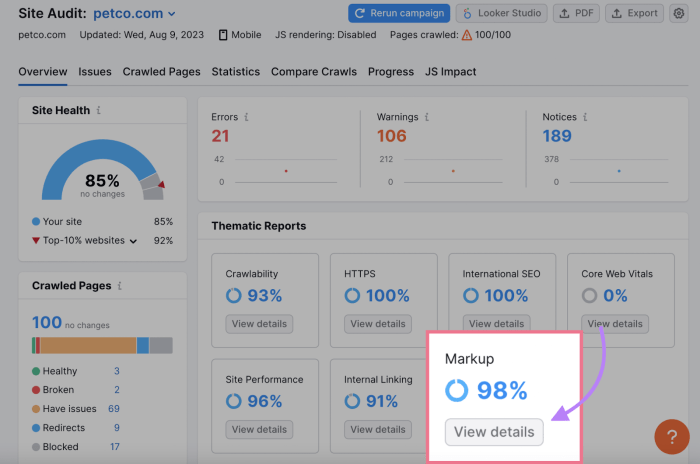This screenshot has height=464, width=700.
Task: Export the report as PDF
Action: pyautogui.click(x=576, y=13)
